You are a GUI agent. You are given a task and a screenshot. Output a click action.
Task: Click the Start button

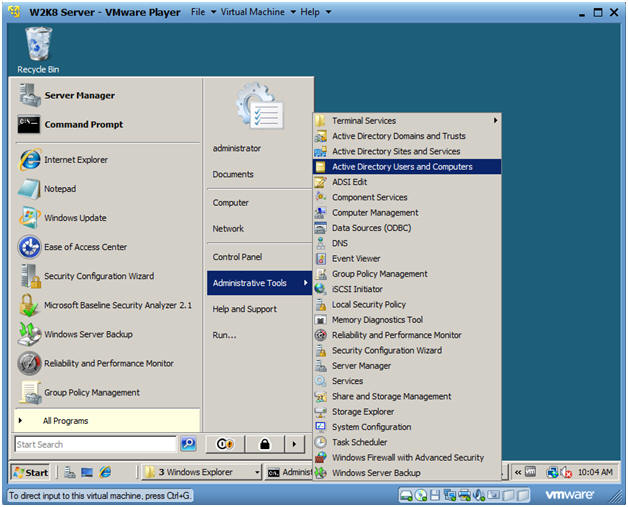pyautogui.click(x=31, y=473)
